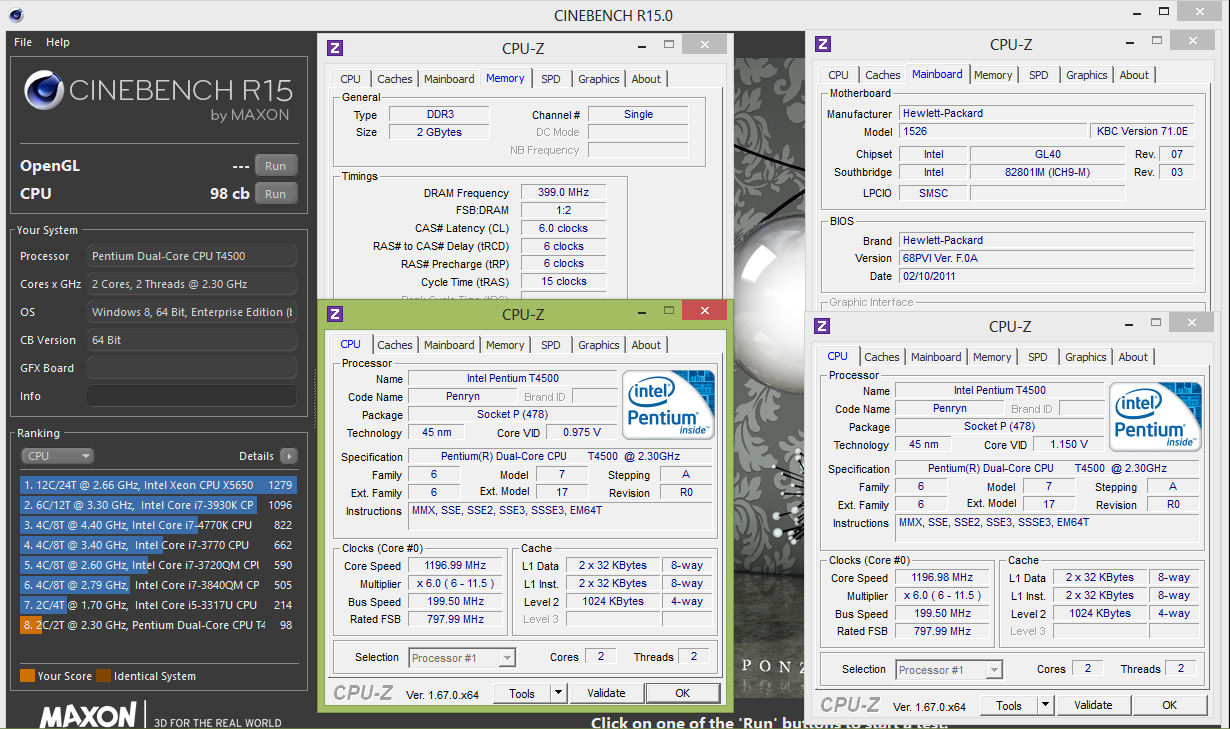Click the MAXON logo at the bottom

tap(88, 715)
